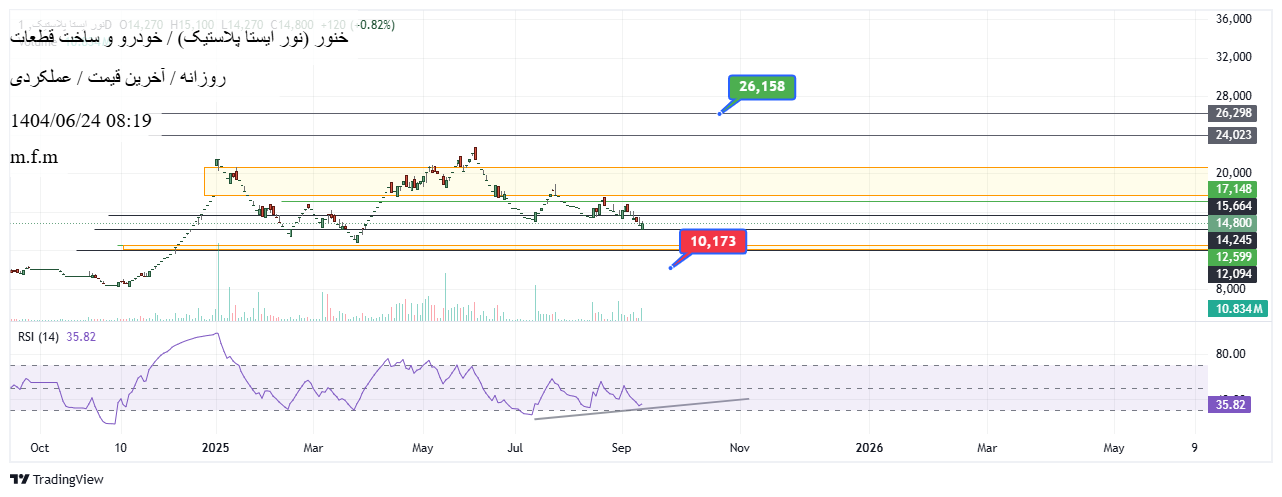The image size is (1282, 497).
Task: Click the Nov label on time axis
Action: point(740,449)
